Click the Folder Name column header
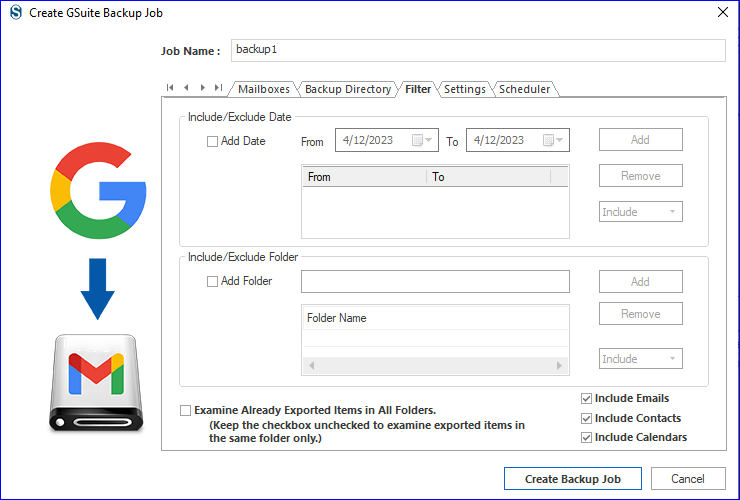 pyautogui.click(x=435, y=318)
